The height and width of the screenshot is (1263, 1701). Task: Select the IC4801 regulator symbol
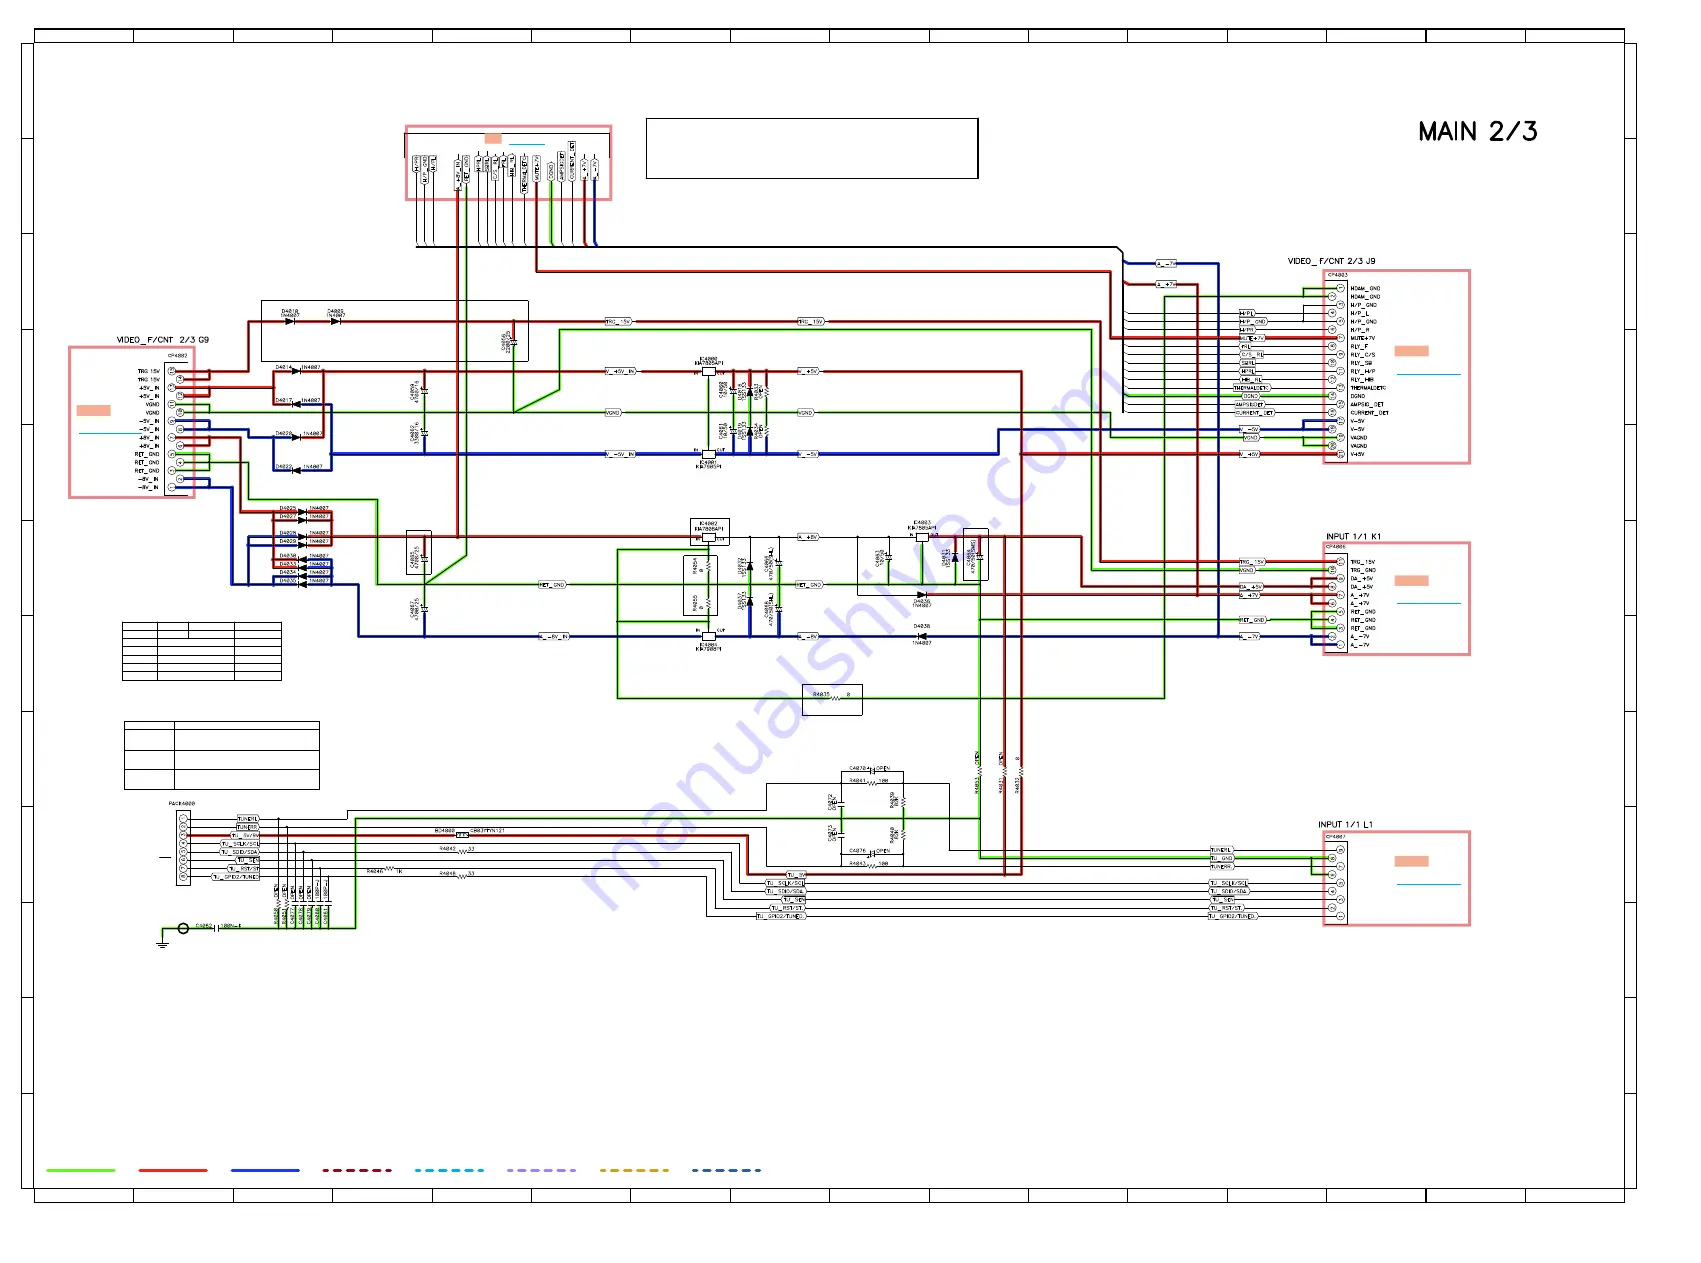(708, 454)
